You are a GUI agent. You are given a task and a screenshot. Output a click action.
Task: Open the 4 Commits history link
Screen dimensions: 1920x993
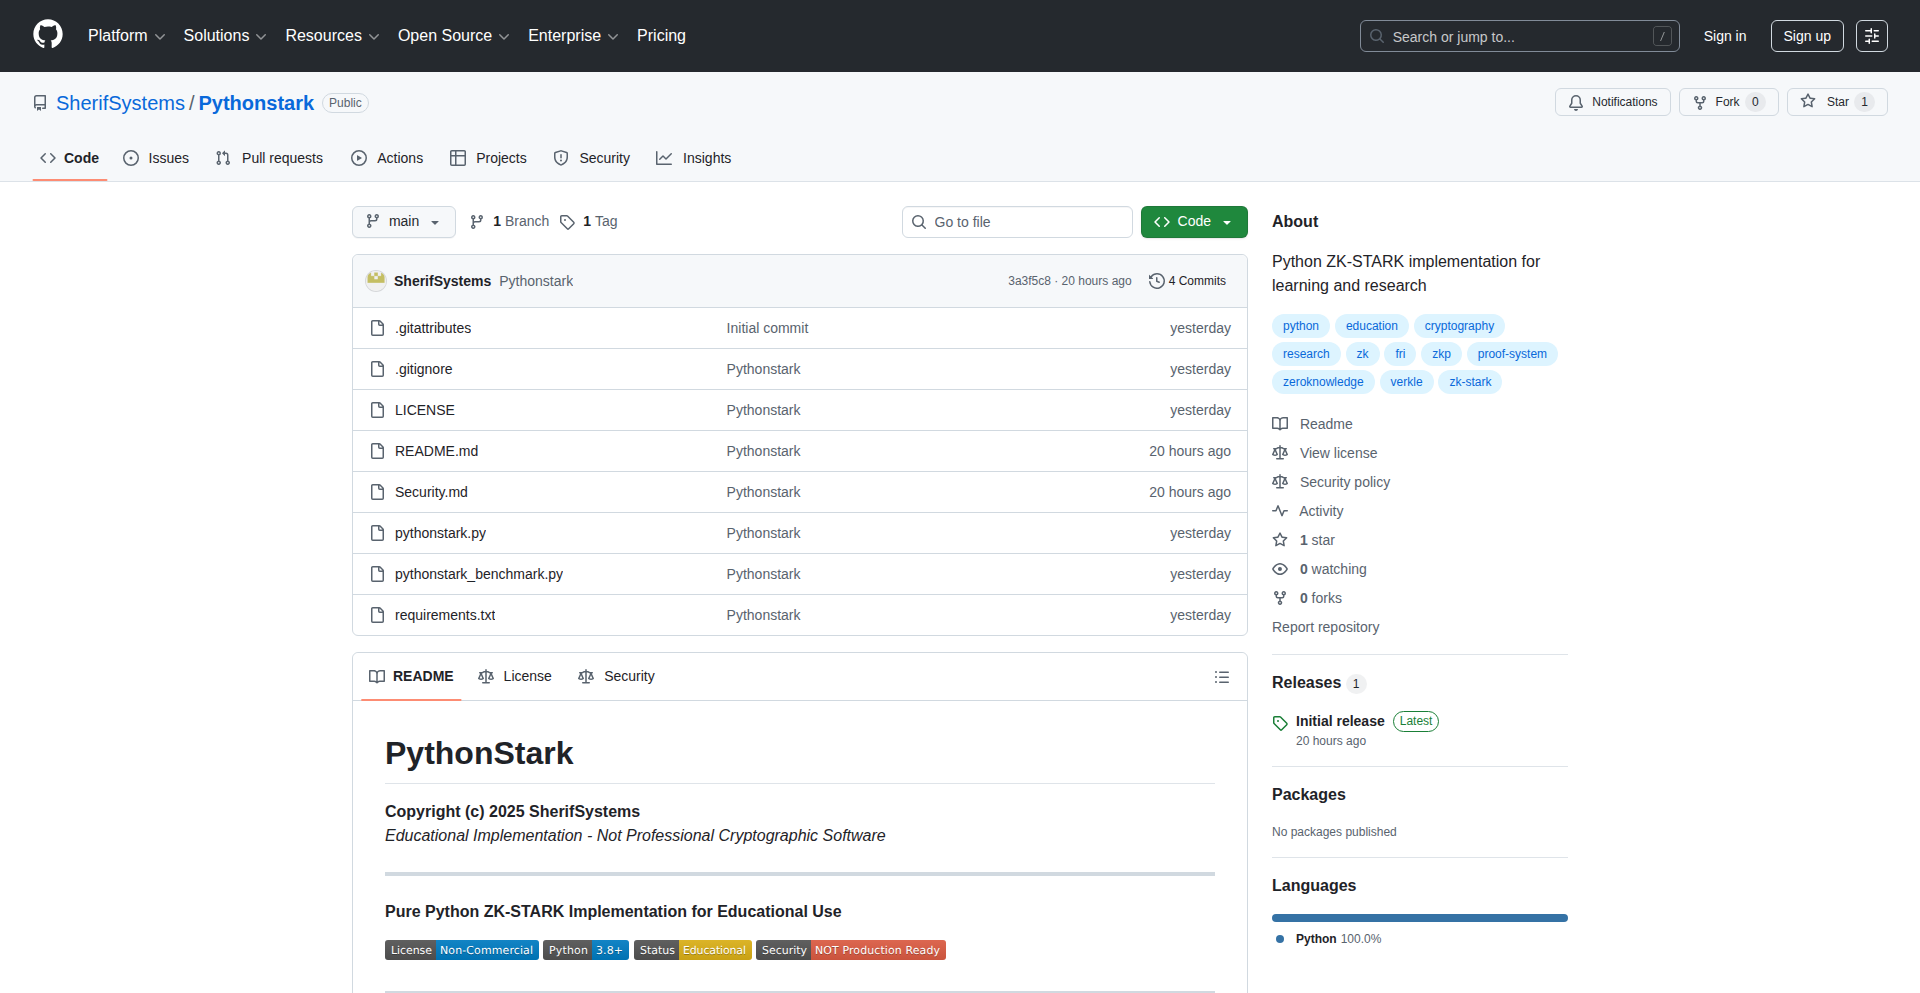tap(1187, 281)
